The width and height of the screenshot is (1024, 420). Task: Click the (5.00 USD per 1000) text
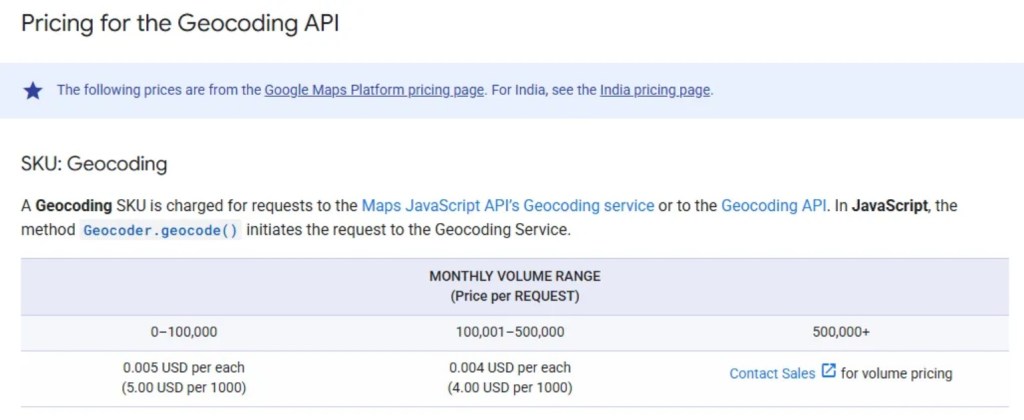coord(183,387)
